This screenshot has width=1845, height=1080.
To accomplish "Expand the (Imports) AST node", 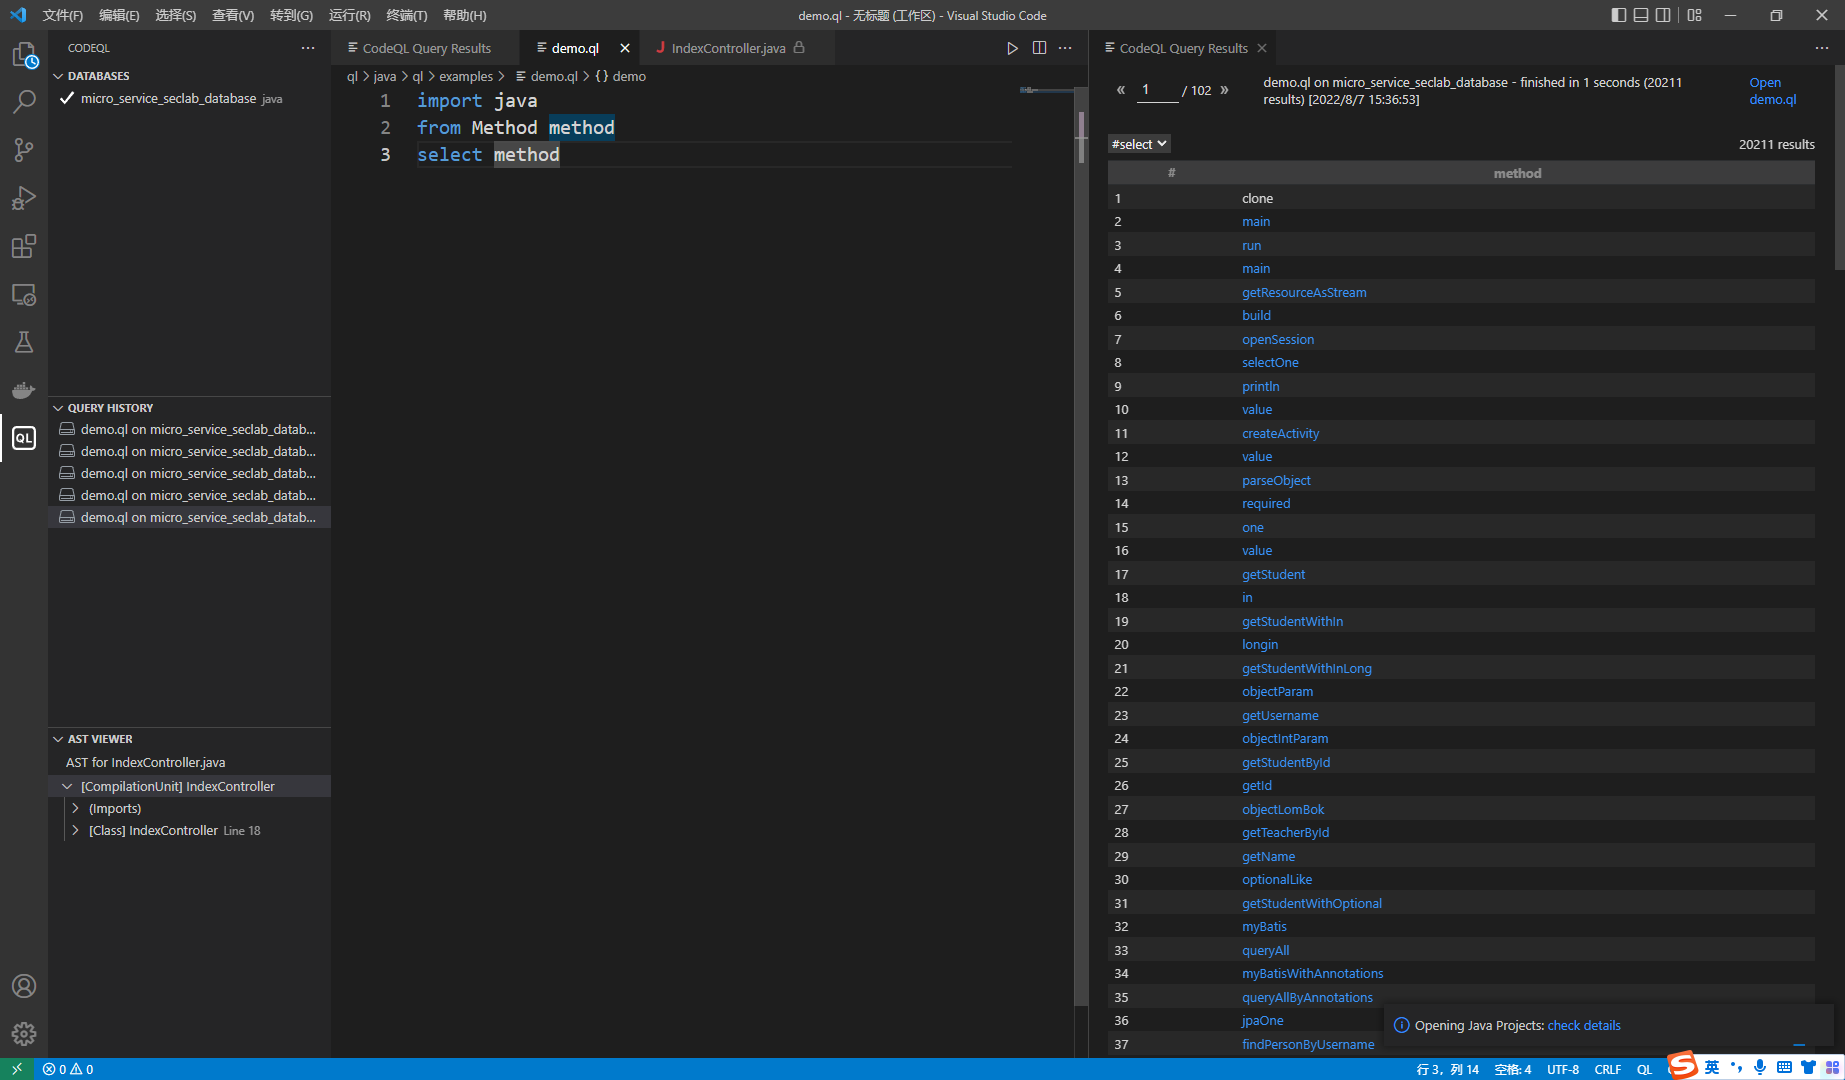I will tap(75, 809).
